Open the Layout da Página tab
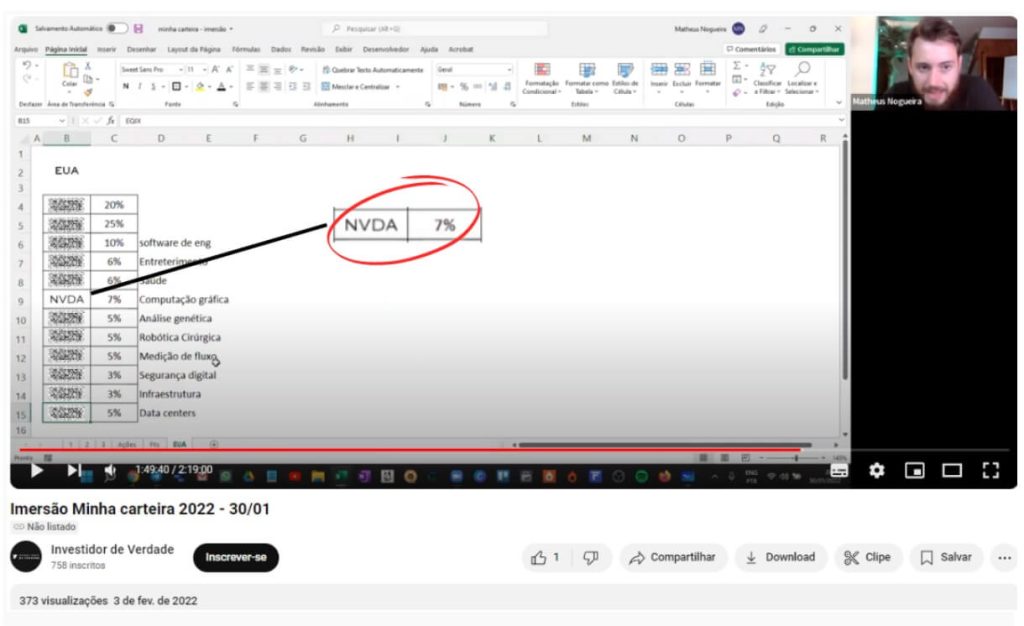This screenshot has height=626, width=1024. coord(194,50)
